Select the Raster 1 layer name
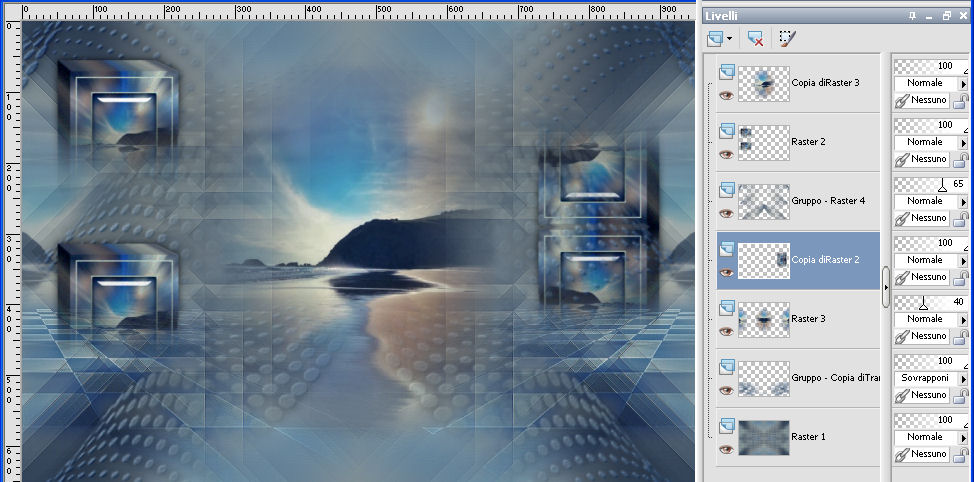The image size is (974, 482). point(808,437)
